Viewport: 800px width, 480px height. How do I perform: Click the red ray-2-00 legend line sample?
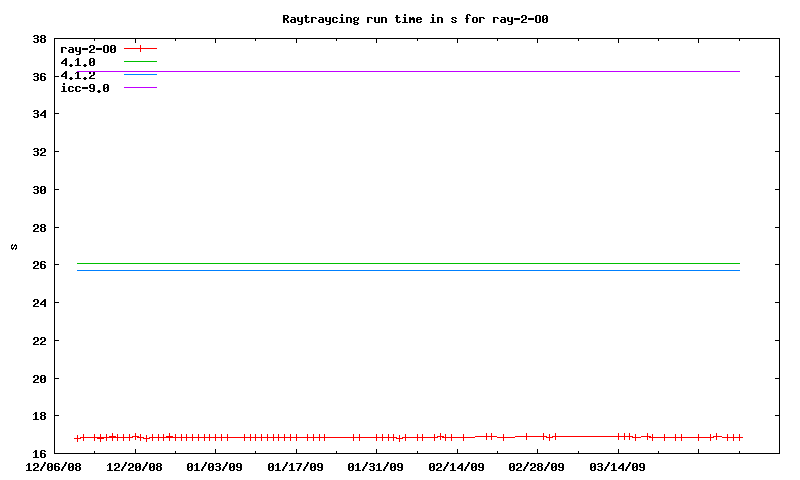(x=141, y=48)
